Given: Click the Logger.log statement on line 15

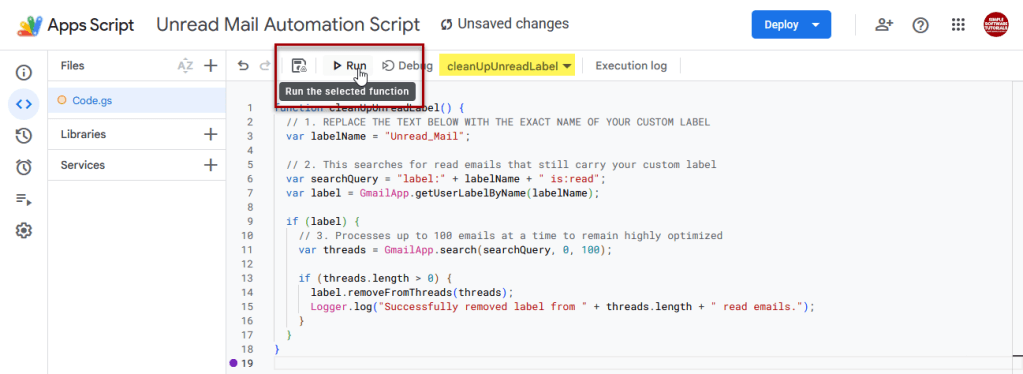Looking at the screenshot, I should (563, 307).
